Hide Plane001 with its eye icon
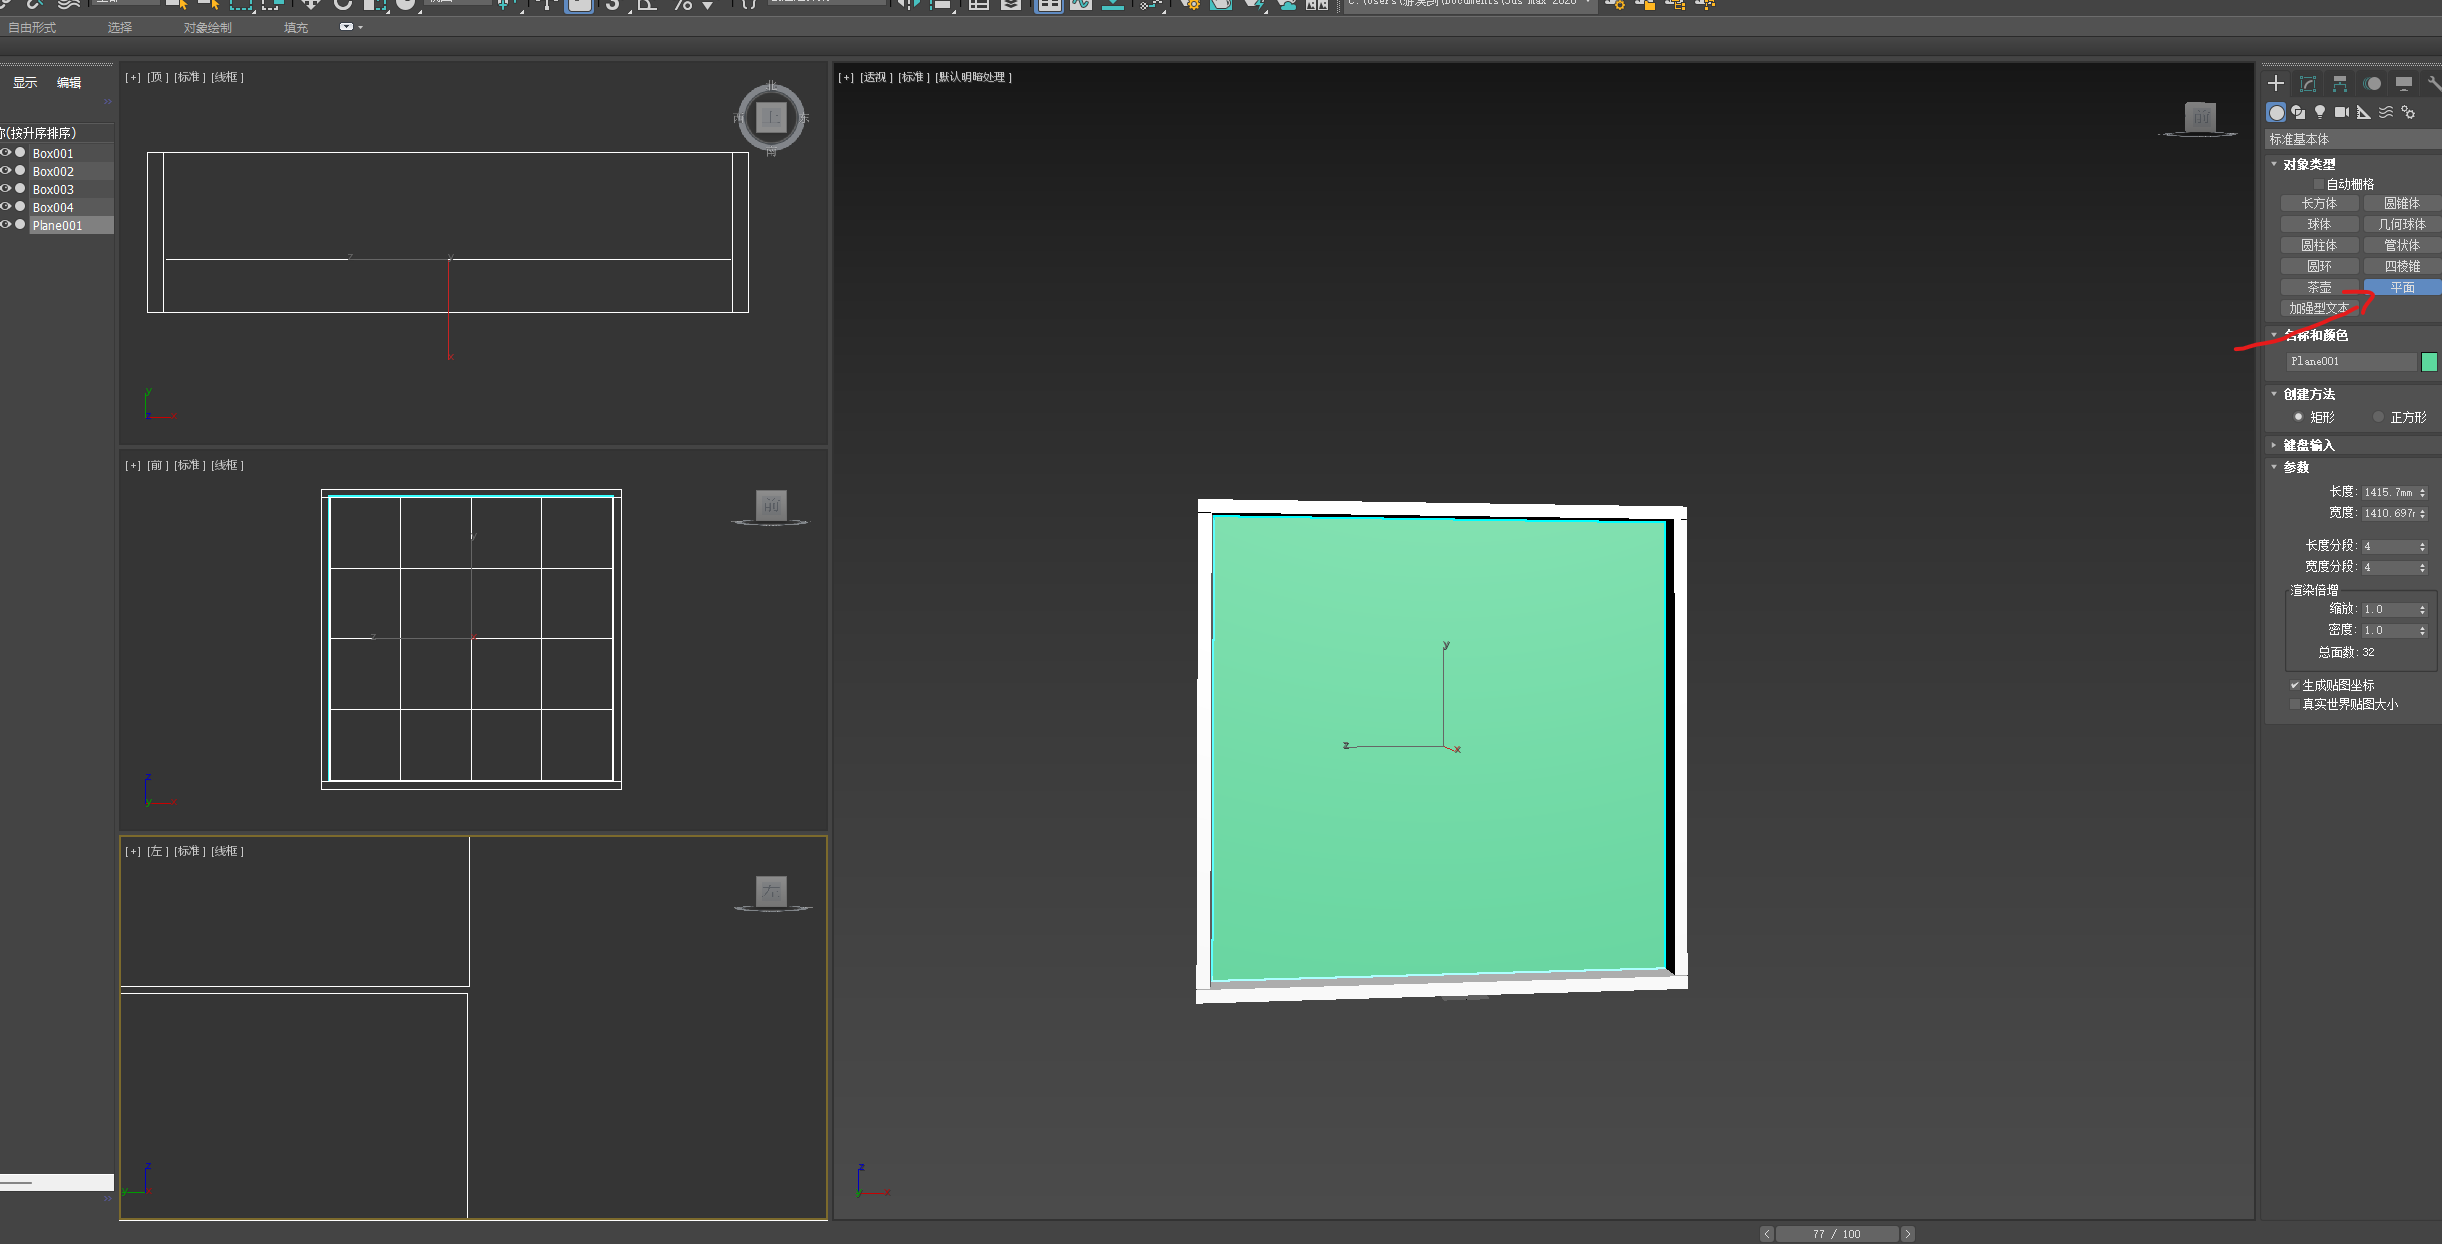Viewport: 2442px width, 1244px height. 6,225
